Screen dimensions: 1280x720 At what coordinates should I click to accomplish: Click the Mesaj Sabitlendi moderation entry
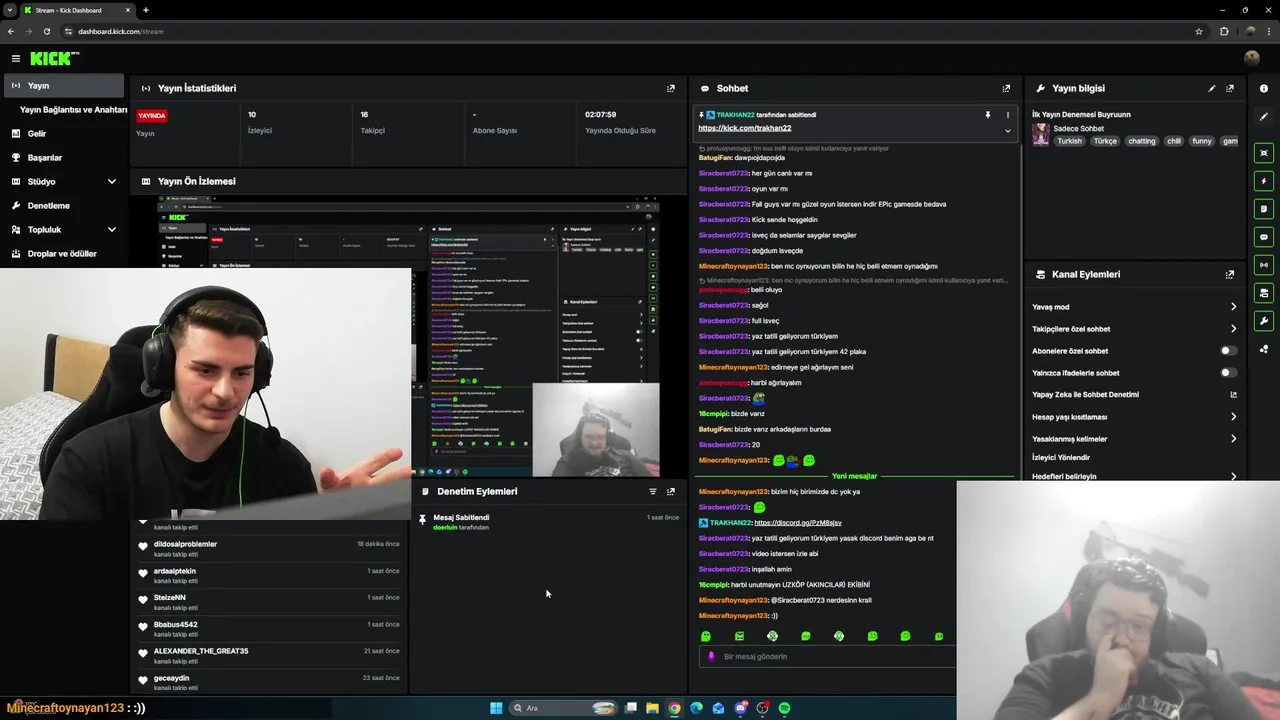548,522
